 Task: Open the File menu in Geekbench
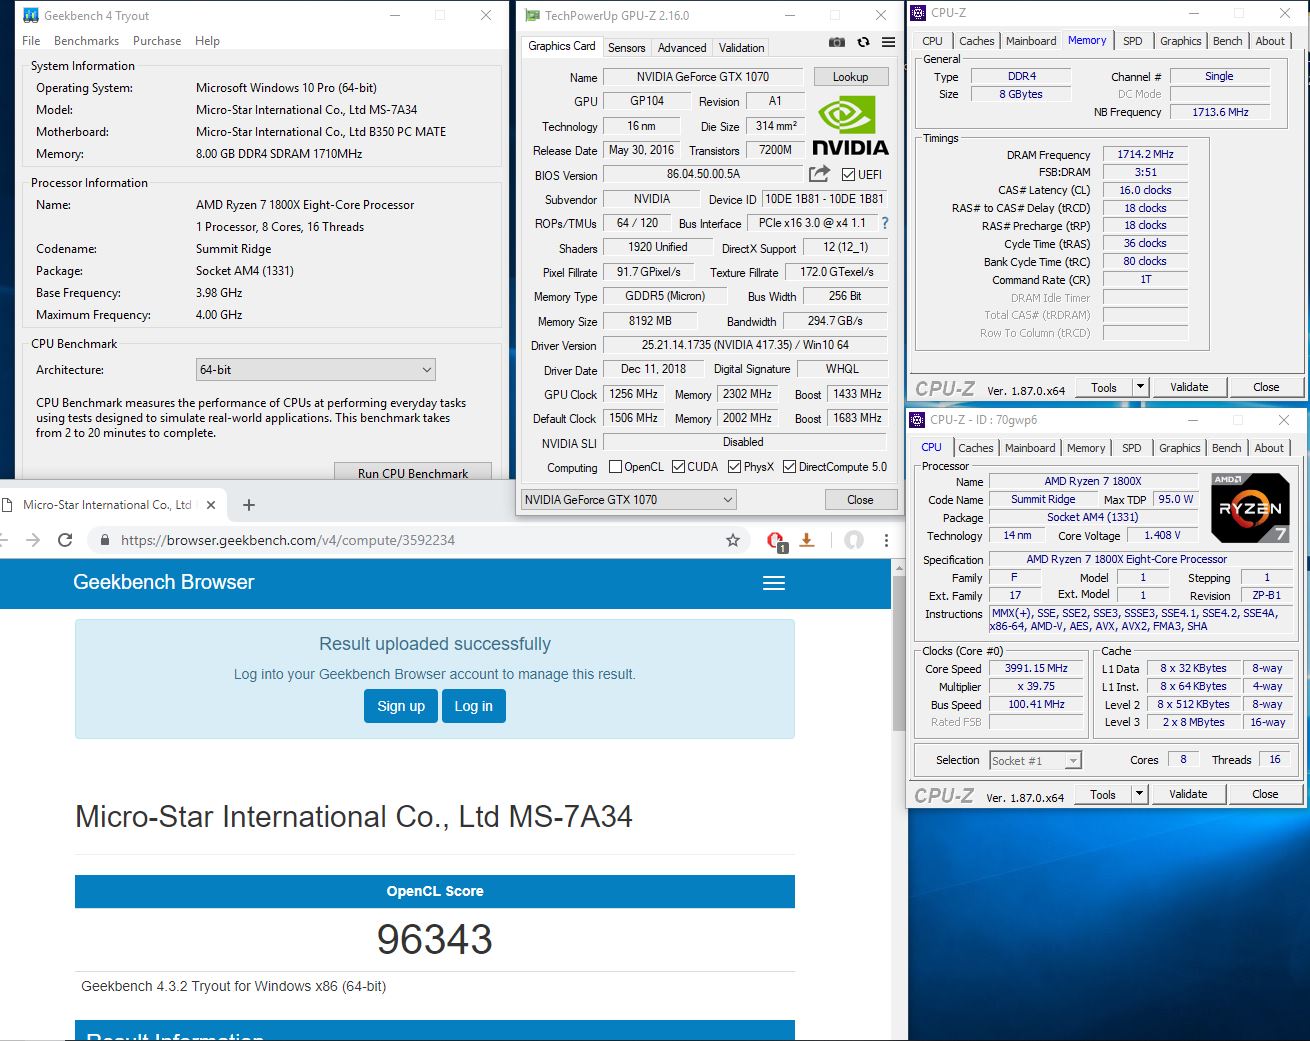[31, 41]
